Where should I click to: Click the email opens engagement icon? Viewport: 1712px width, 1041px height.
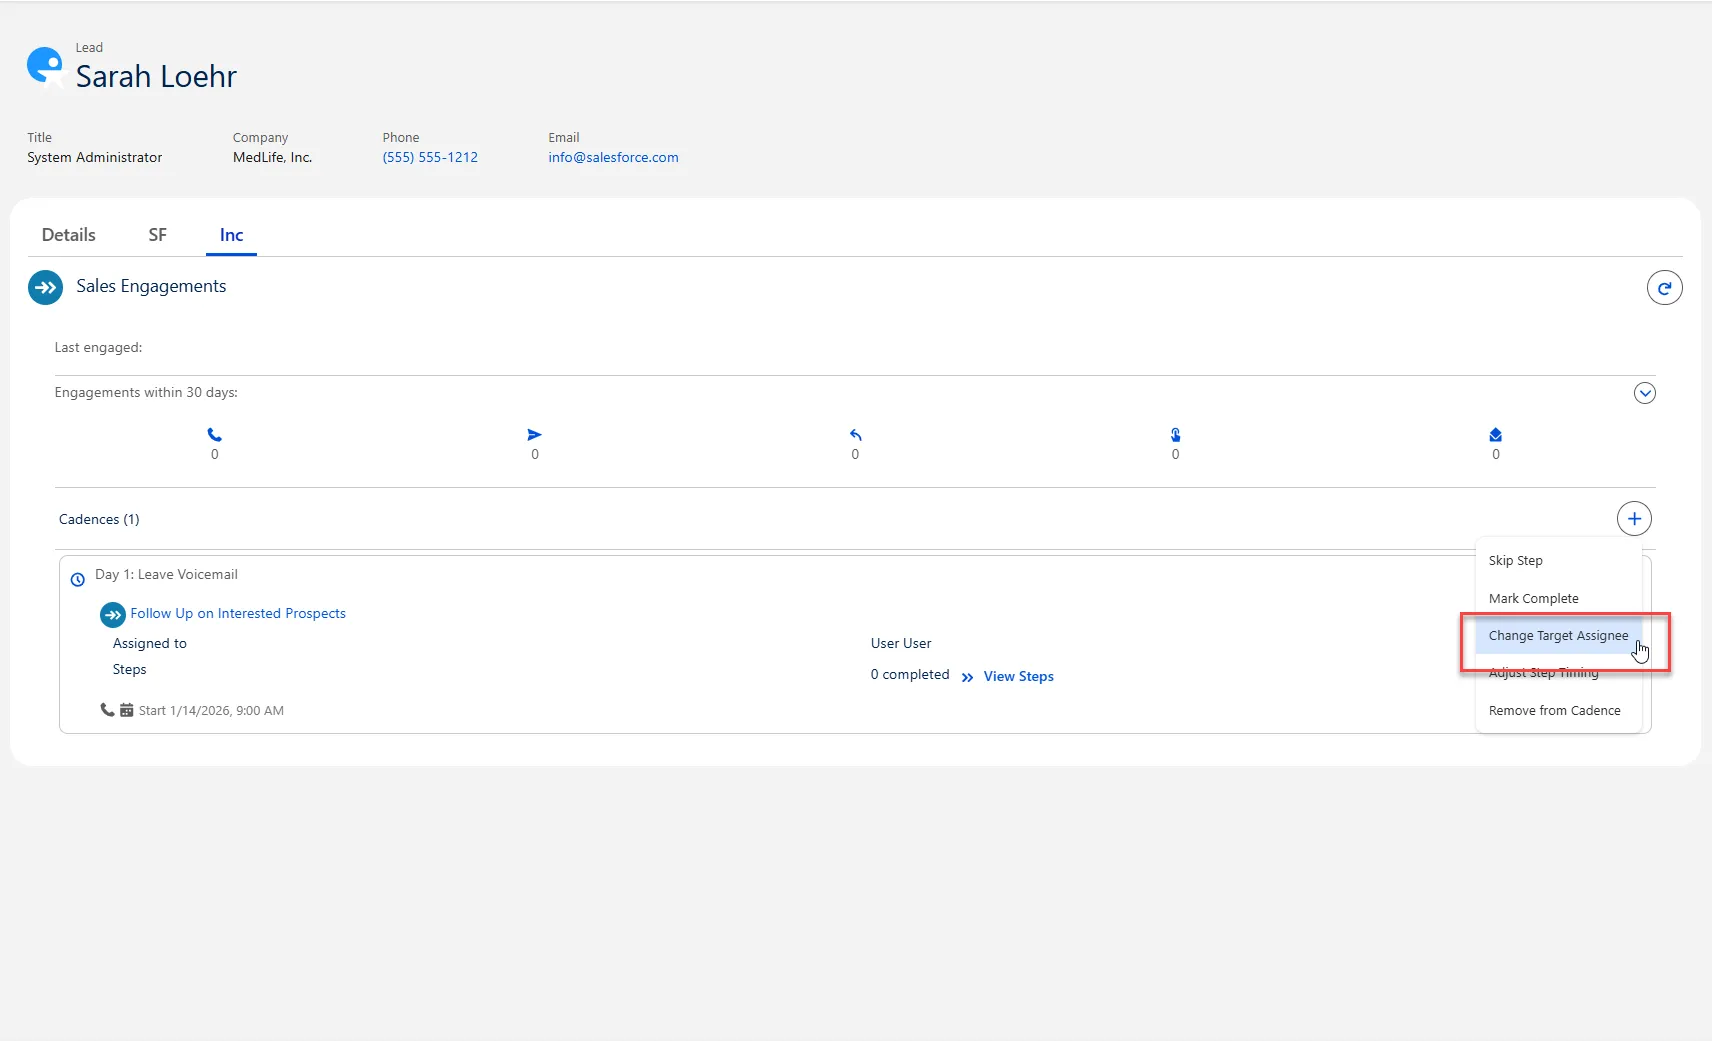tap(1495, 435)
